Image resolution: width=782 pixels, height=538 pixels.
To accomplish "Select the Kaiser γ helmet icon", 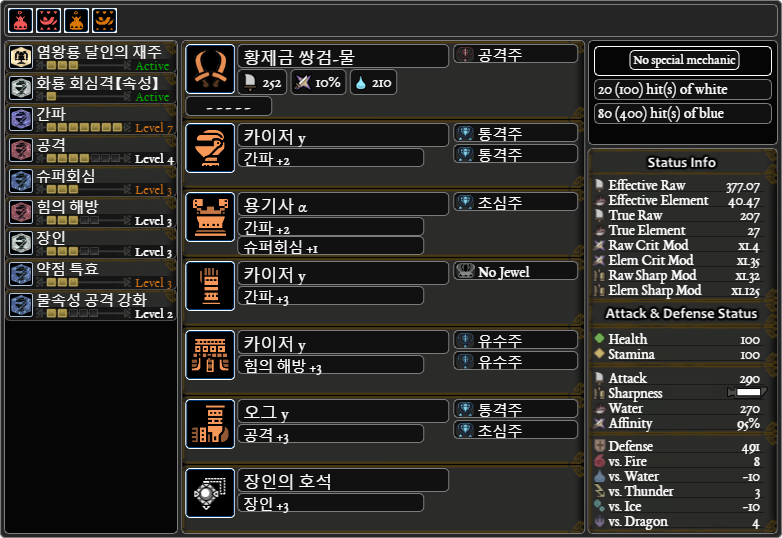I will click(210, 148).
